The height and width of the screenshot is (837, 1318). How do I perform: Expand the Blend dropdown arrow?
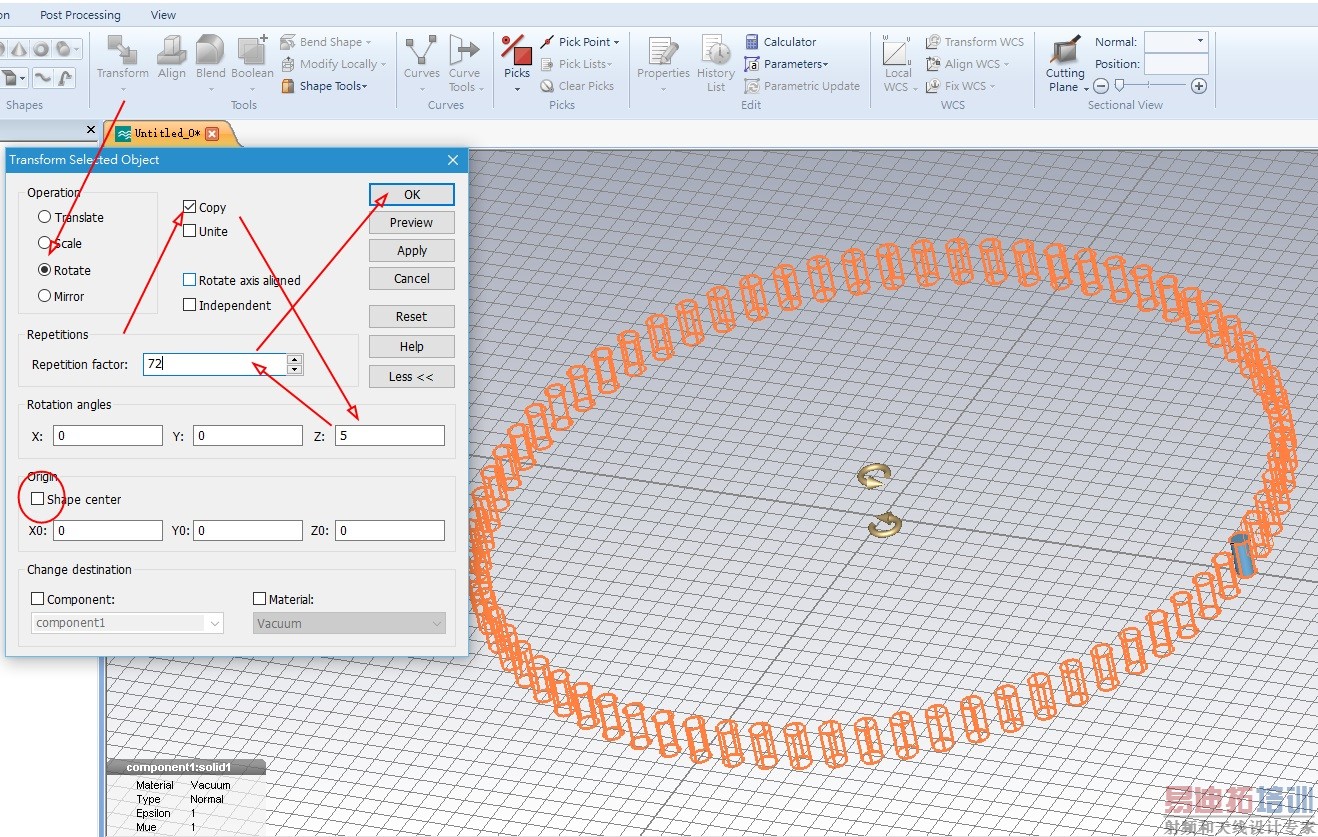[211, 89]
